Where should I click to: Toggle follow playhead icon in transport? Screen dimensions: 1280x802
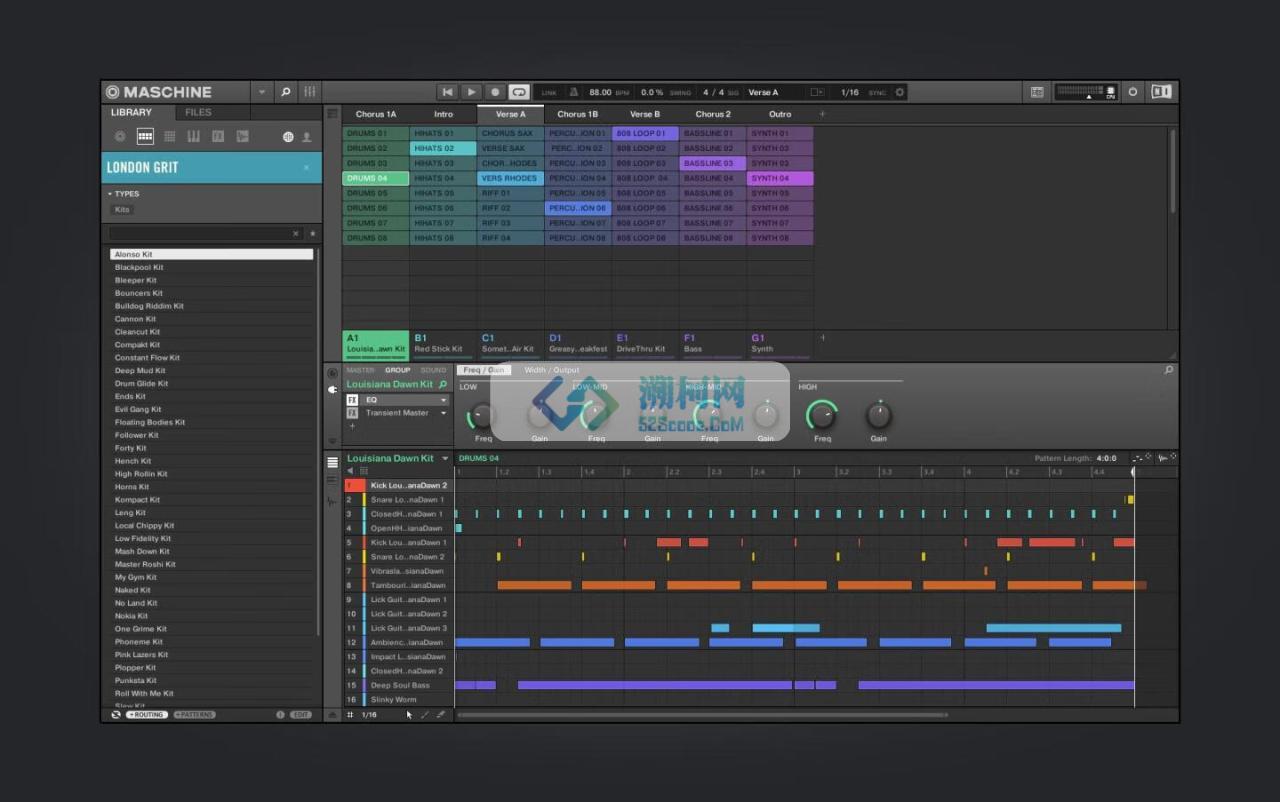click(x=817, y=92)
